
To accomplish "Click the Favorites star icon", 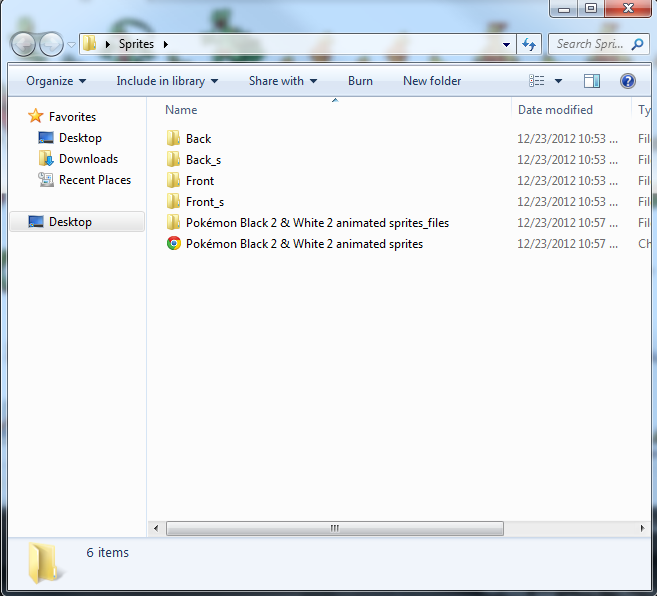I will pyautogui.click(x=36, y=117).
